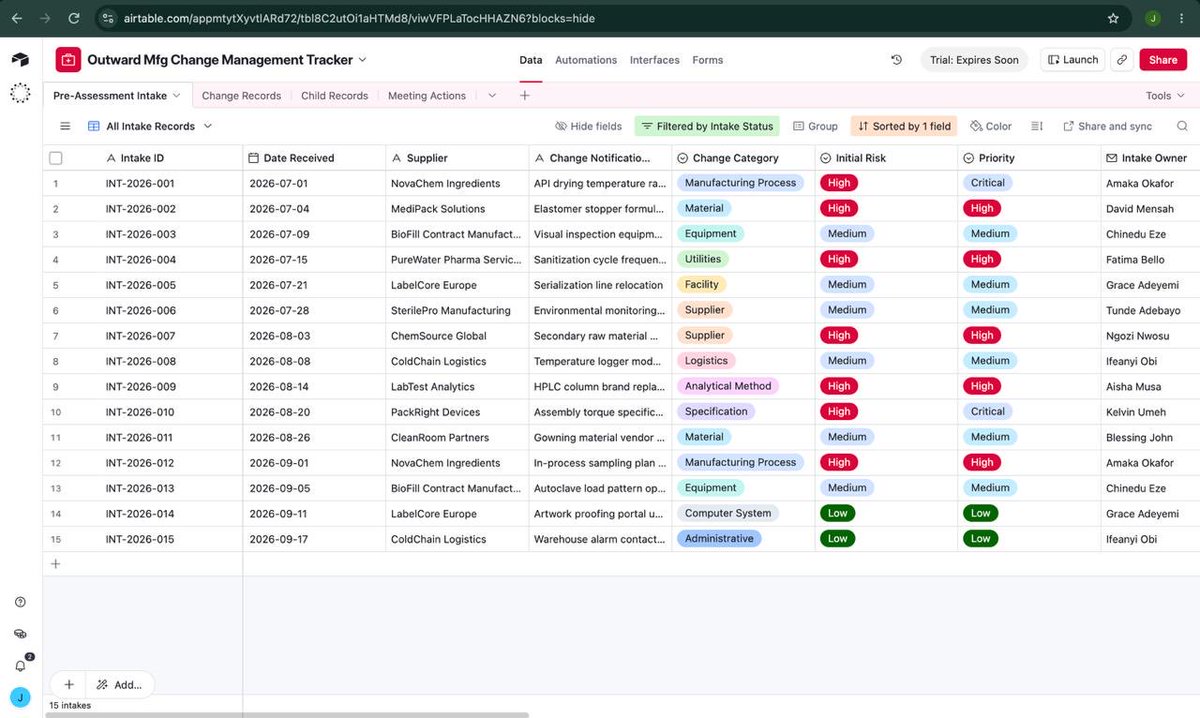Open the Child Records table tab
Screen dimensions: 1200x718
(x=334, y=96)
